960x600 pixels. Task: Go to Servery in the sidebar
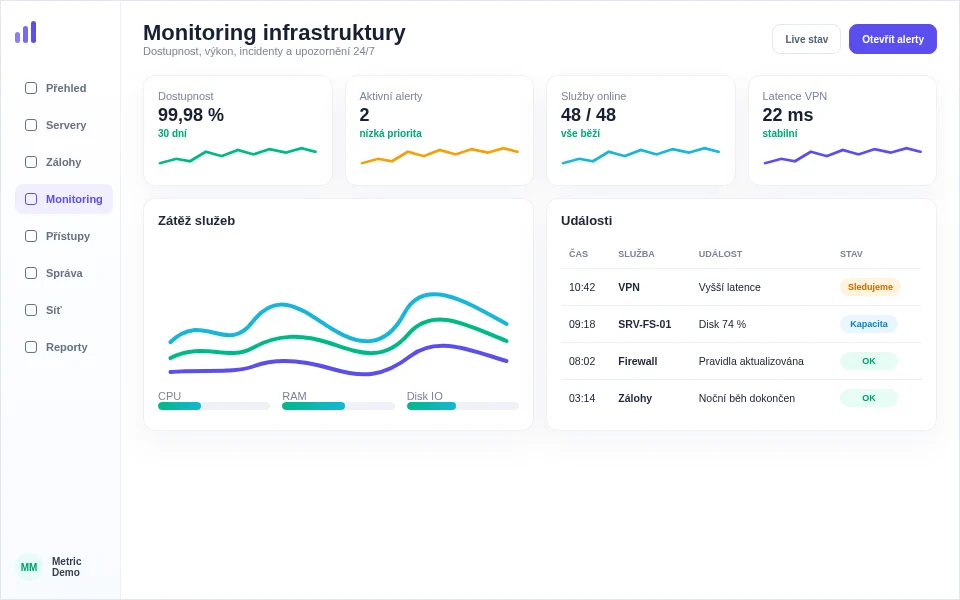pyautogui.click(x=64, y=125)
